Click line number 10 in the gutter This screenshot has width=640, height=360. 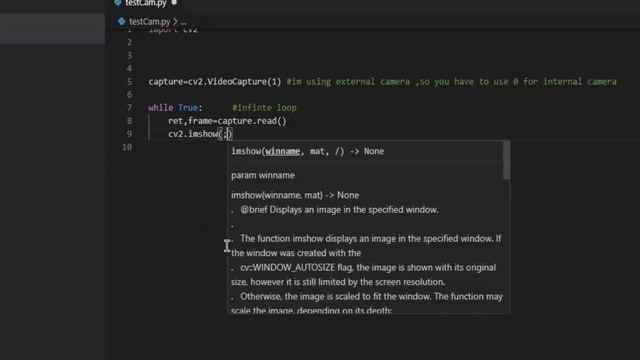click(x=127, y=147)
